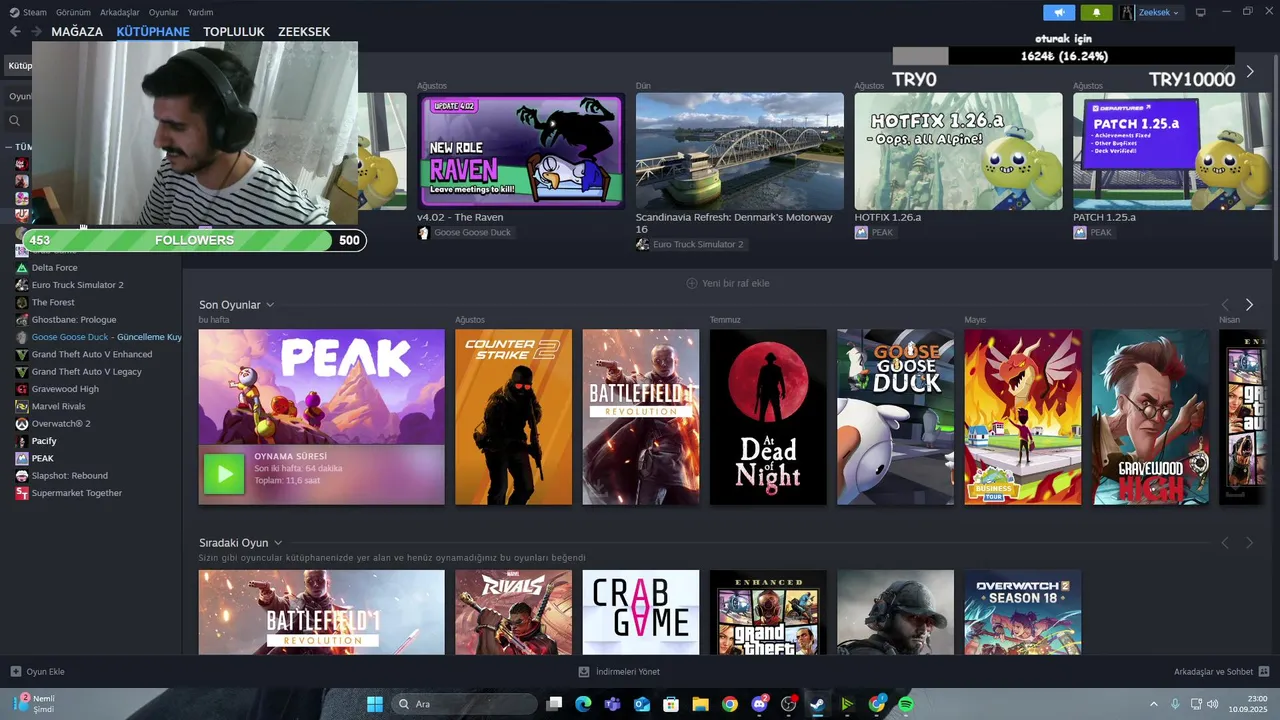Open the Oyunlar menu
Image resolution: width=1280 pixels, height=720 pixels.
tap(163, 12)
